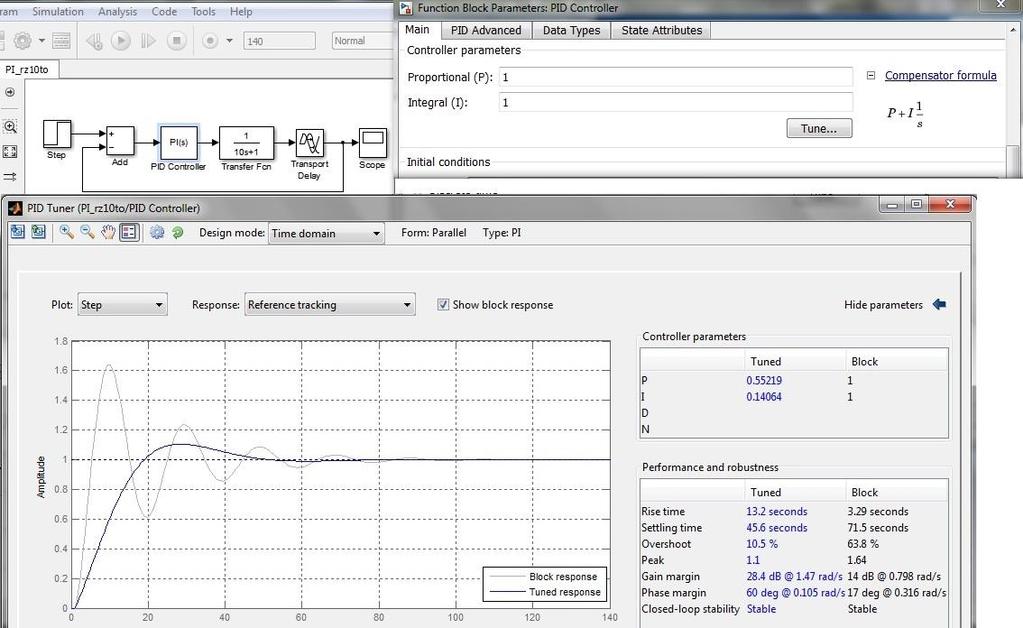Click the Block response legend entry
The image size is (1023, 628).
click(x=544, y=576)
